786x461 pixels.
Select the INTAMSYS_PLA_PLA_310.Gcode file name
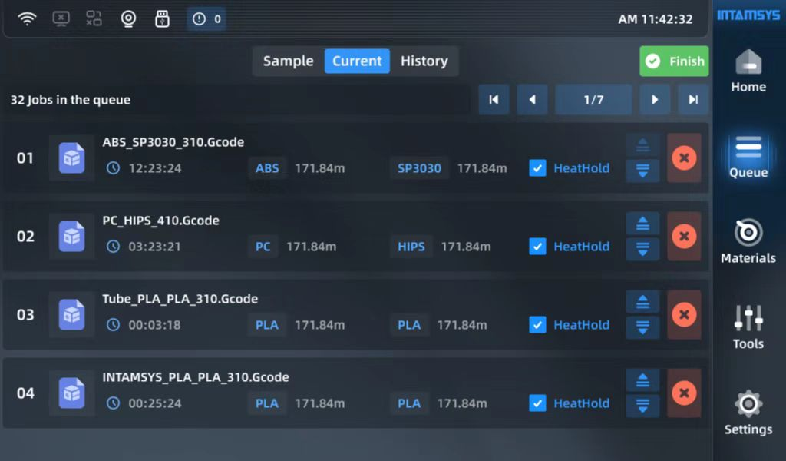point(195,377)
